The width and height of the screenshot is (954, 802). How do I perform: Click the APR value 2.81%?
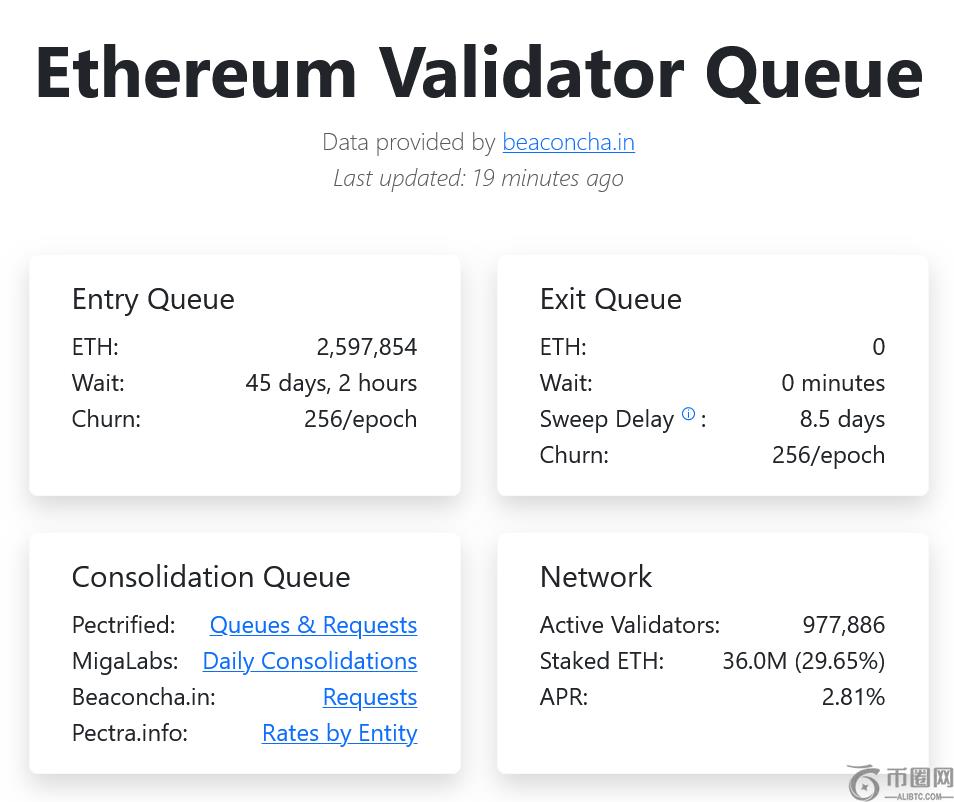[x=853, y=697]
